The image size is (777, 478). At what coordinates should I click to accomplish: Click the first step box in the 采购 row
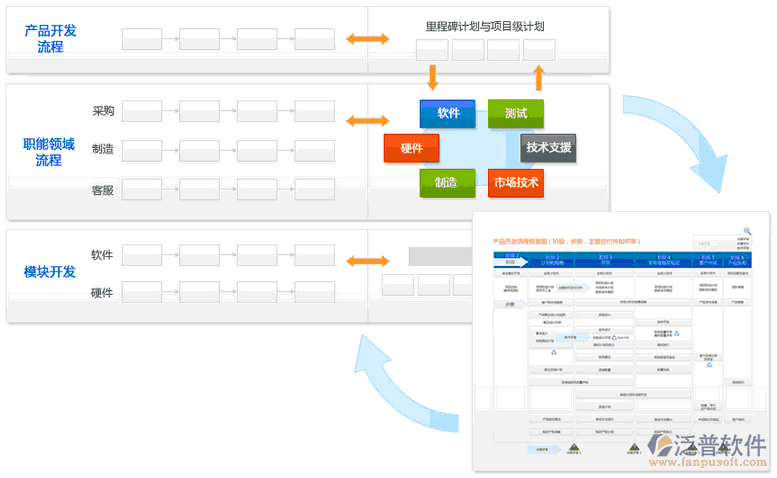pos(142,111)
